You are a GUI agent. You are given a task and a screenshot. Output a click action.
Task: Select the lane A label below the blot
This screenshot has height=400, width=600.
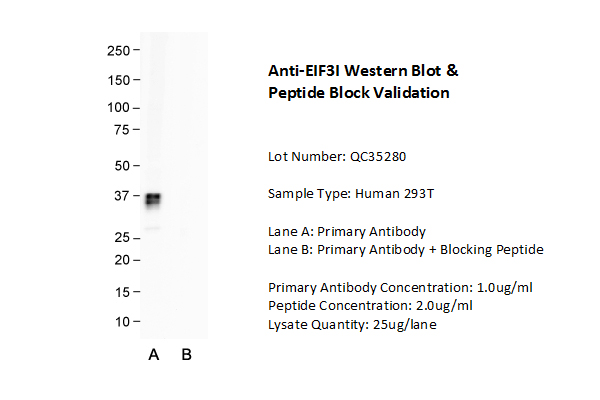154,355
